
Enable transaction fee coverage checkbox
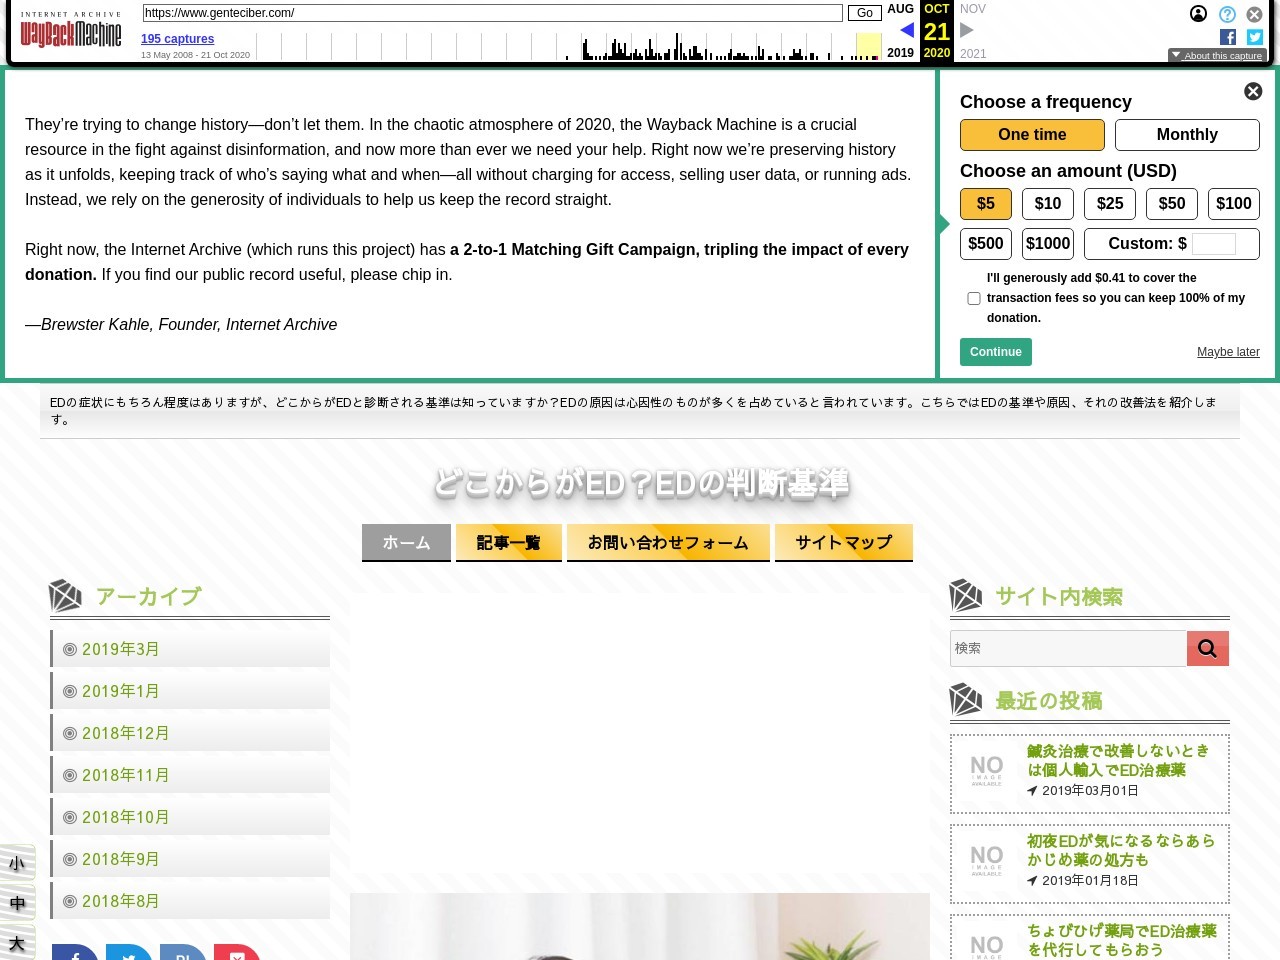974,298
